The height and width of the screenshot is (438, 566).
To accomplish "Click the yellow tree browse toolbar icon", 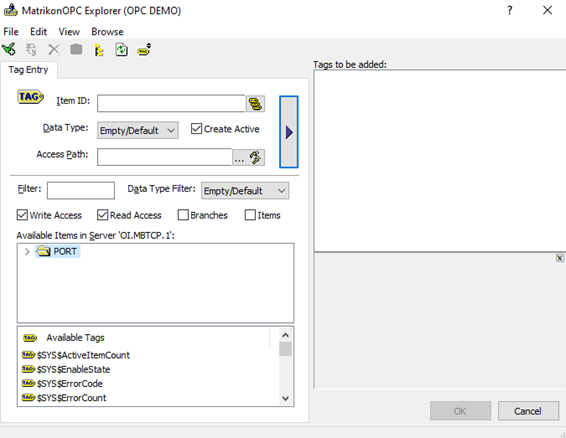I will pos(99,50).
